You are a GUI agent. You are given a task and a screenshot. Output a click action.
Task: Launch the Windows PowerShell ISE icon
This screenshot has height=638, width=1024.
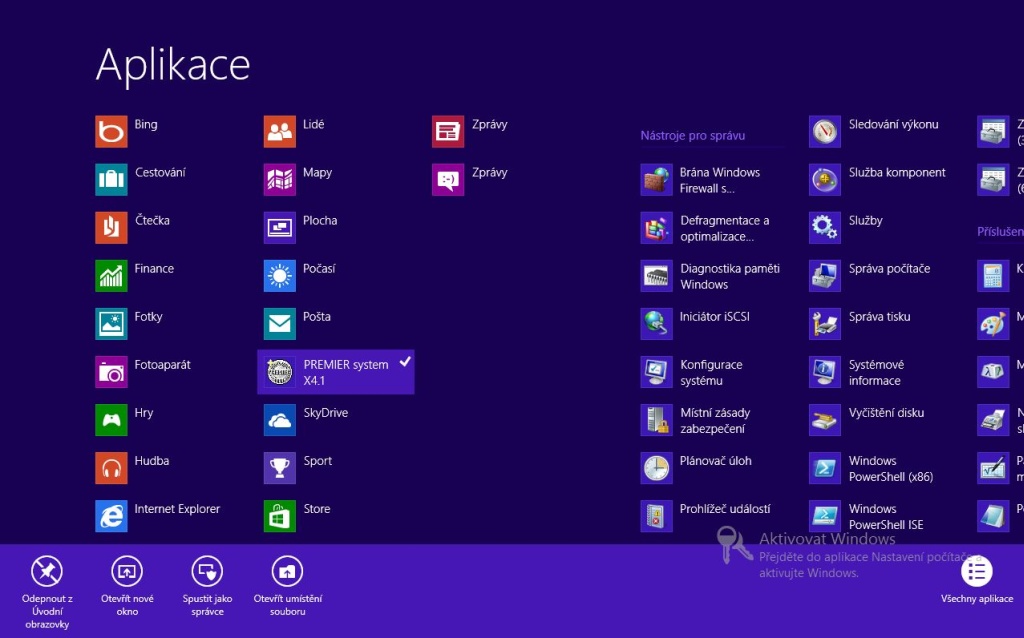point(825,515)
